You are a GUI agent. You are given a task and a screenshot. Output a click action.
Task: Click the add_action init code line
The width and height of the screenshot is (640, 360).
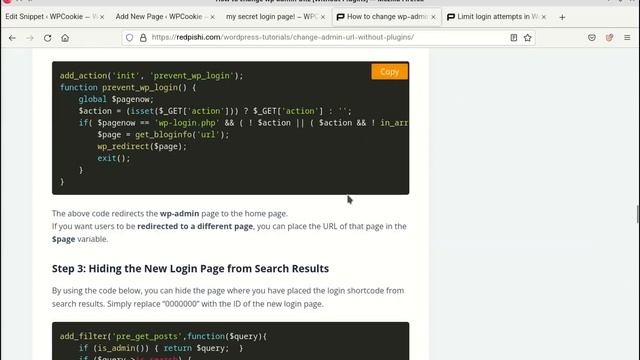(x=151, y=76)
